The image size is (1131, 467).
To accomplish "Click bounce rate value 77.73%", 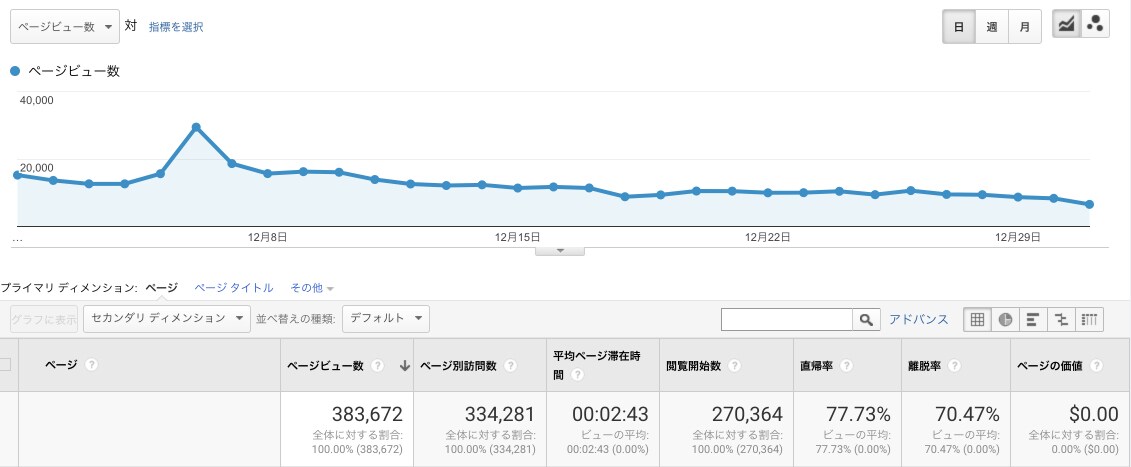I will pos(858,414).
